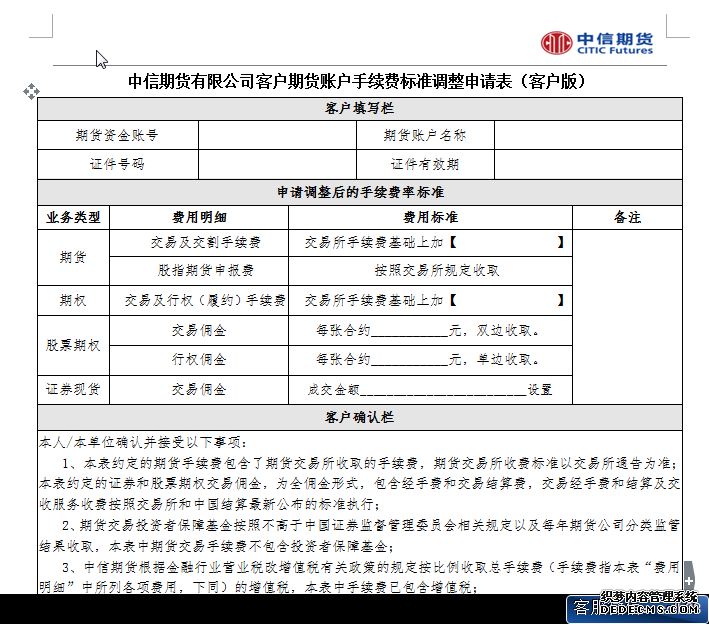The height and width of the screenshot is (624, 709).
Task: Click the 备注 column header
Action: point(627,217)
